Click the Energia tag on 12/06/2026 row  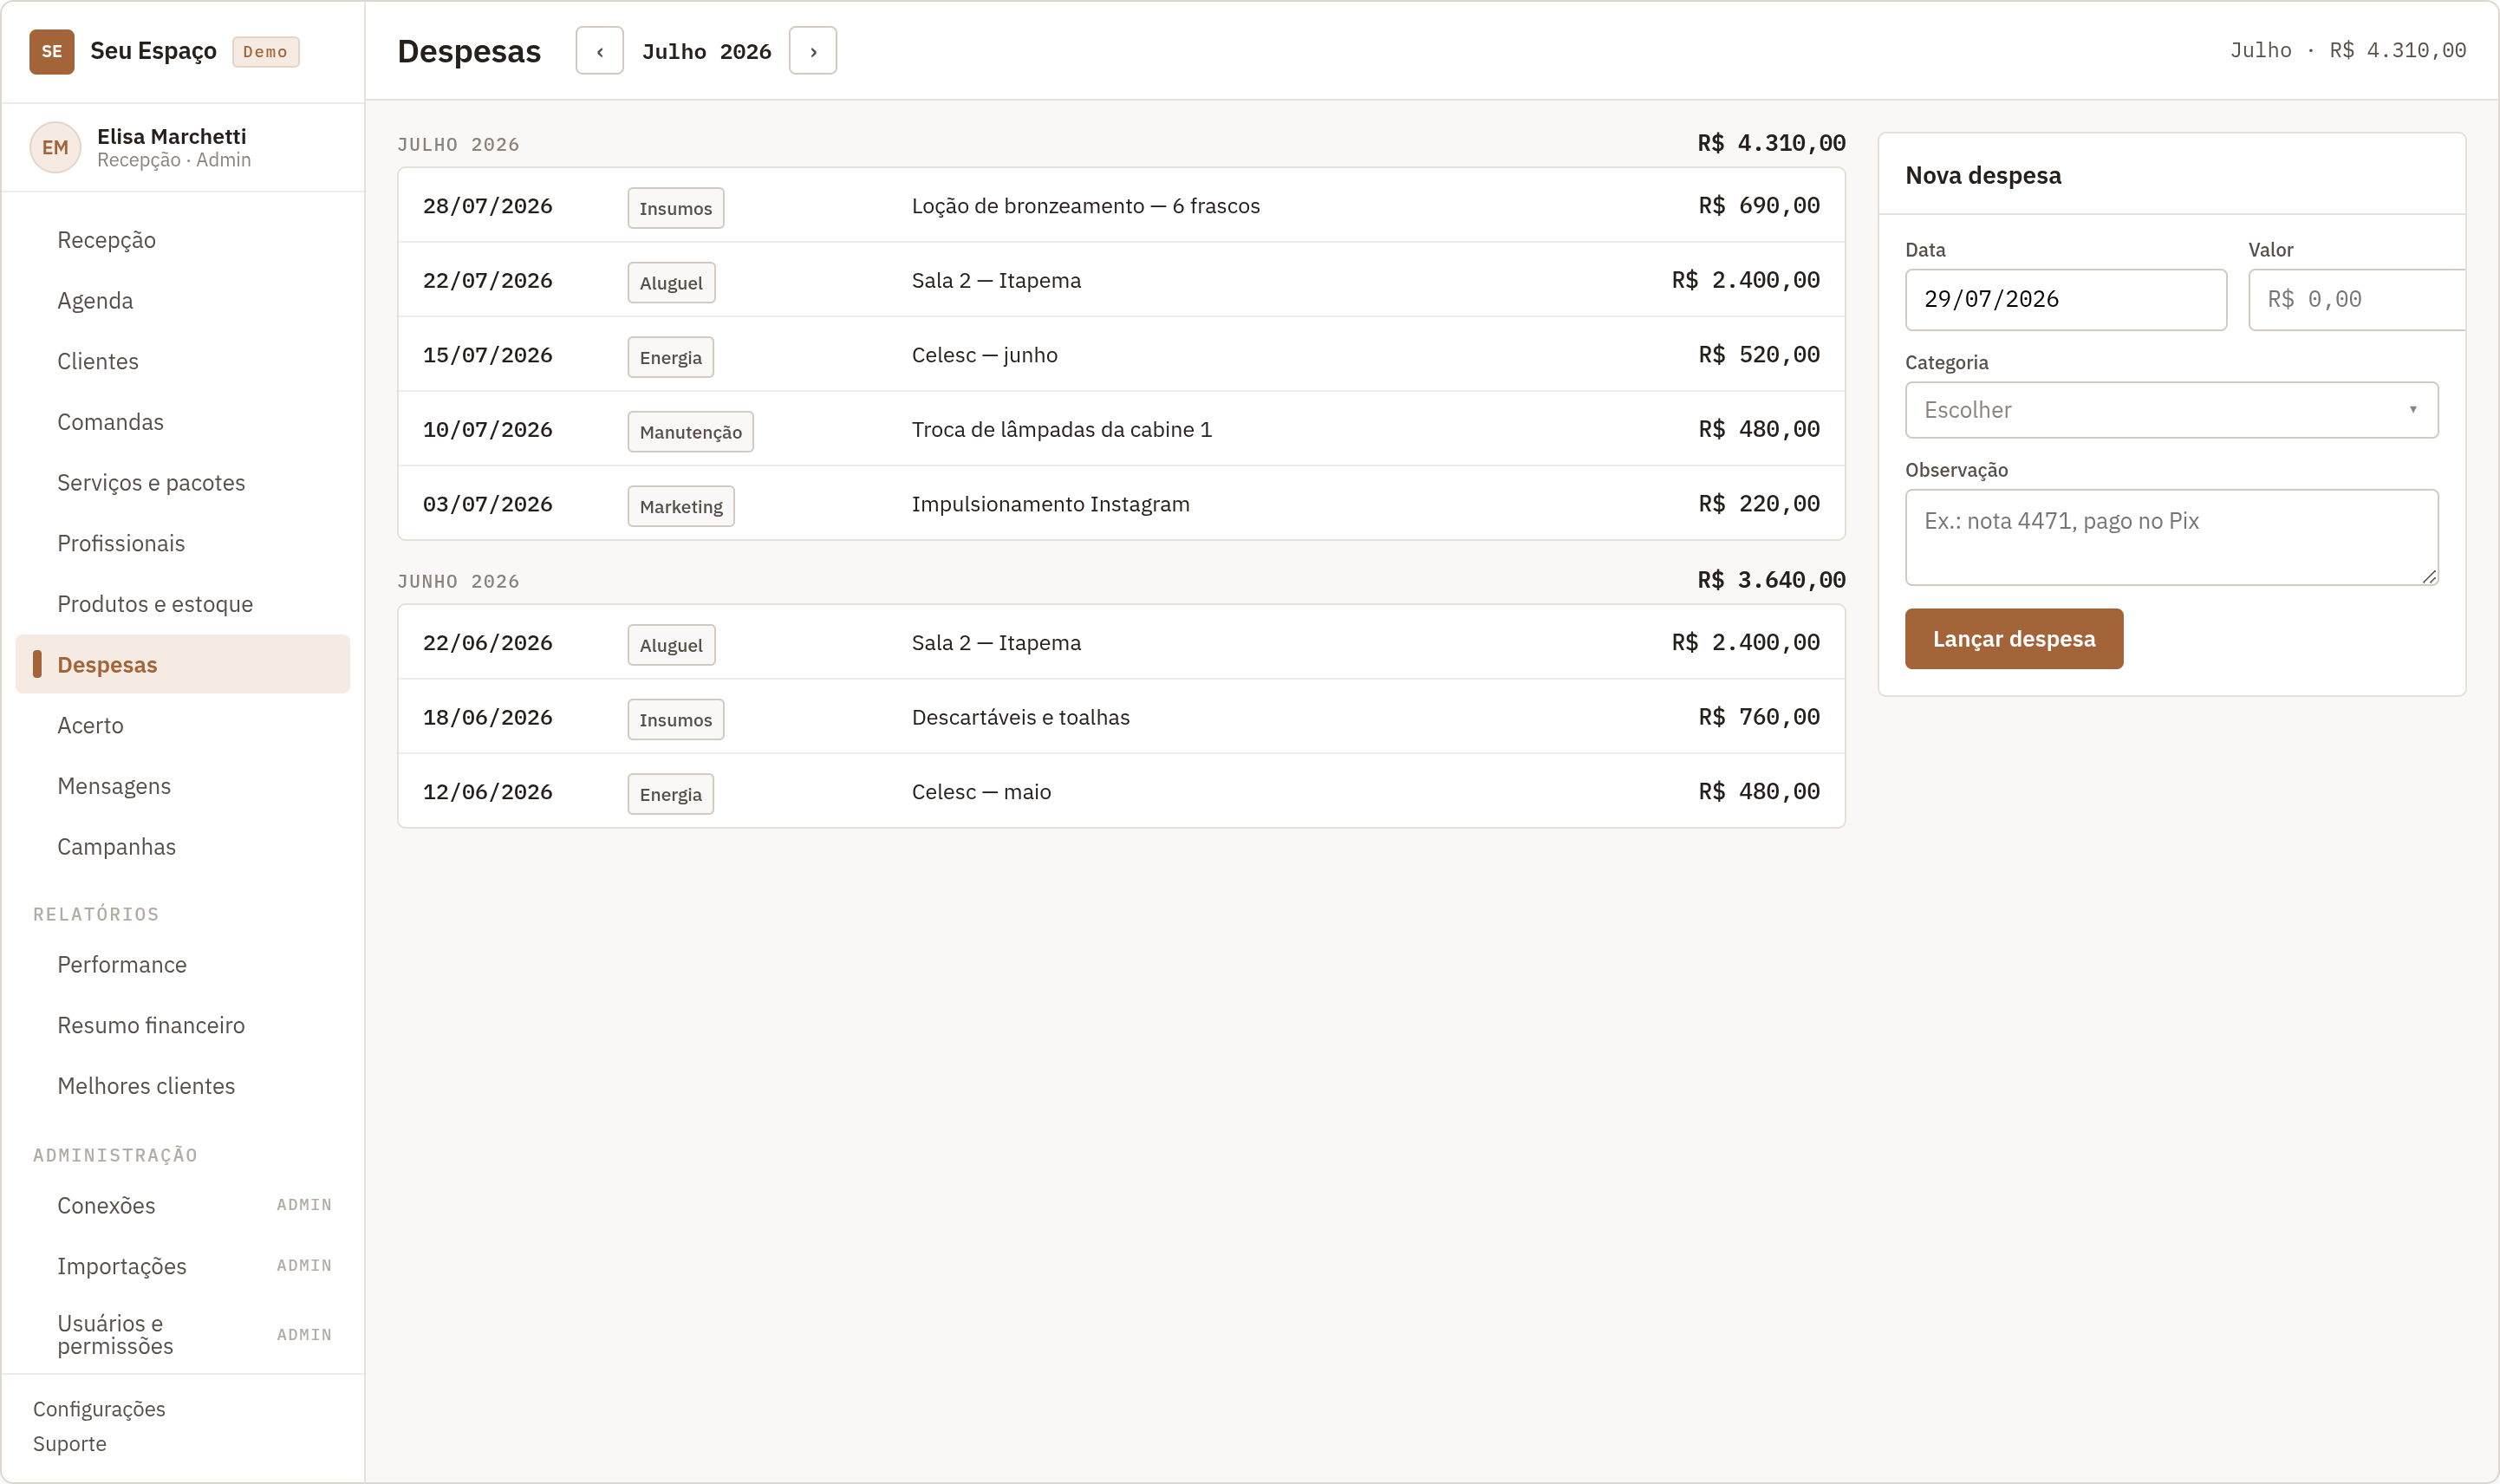coord(671,794)
